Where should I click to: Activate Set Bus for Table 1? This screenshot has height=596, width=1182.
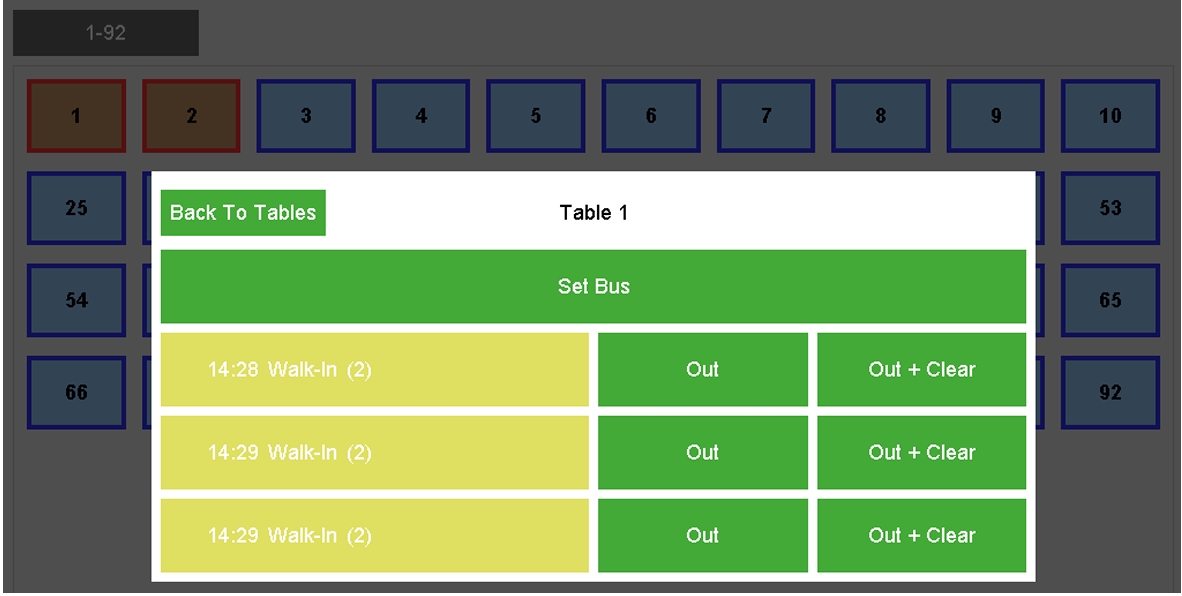point(593,286)
